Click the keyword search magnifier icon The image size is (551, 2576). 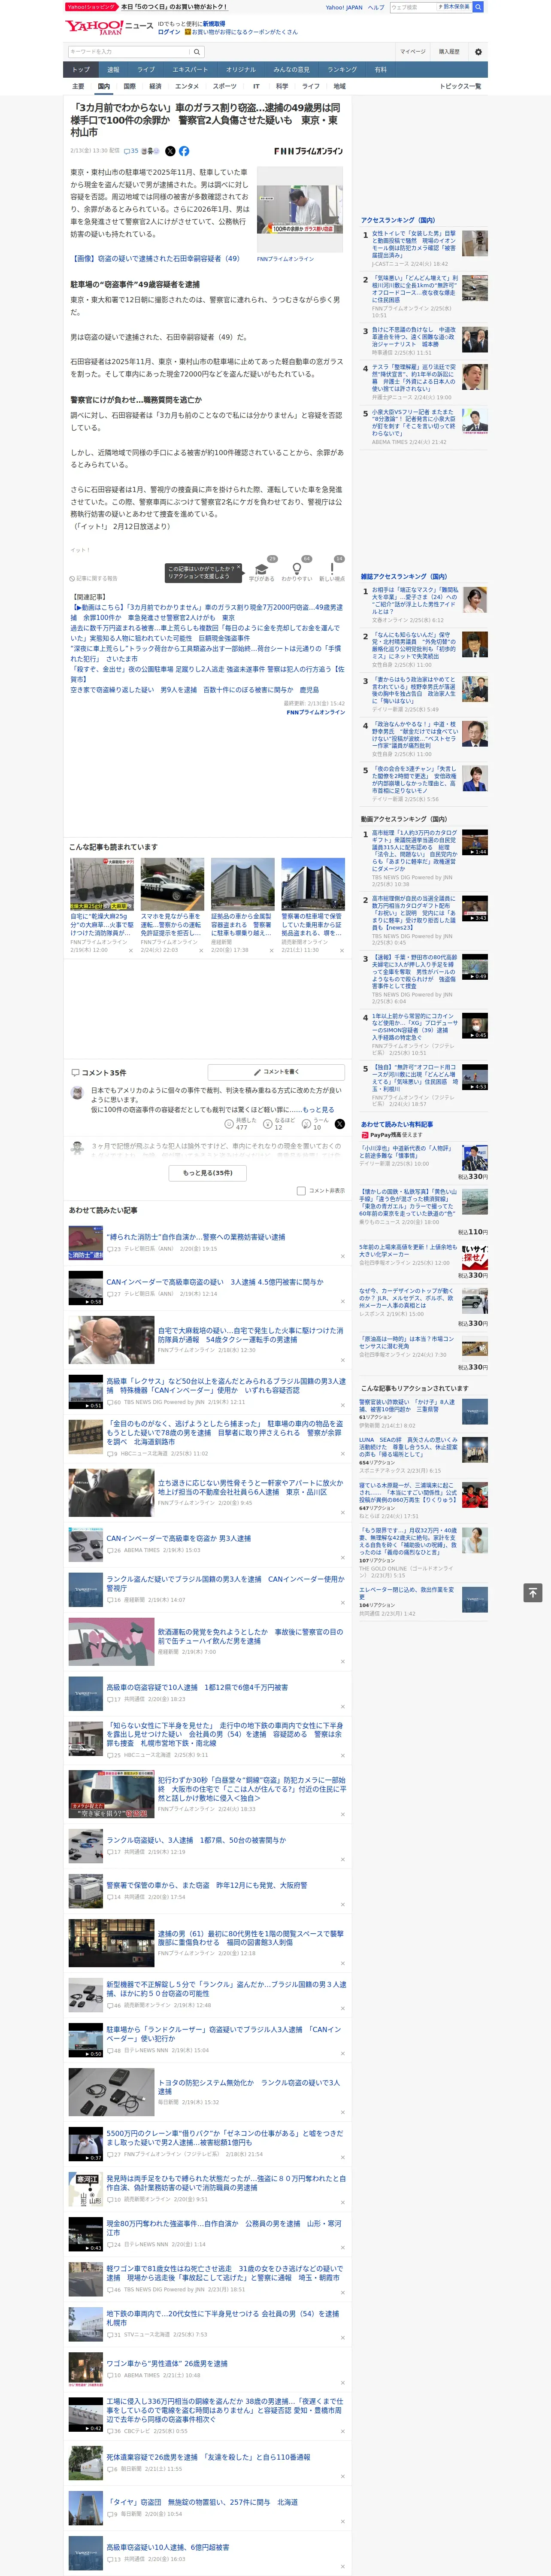click(x=197, y=52)
